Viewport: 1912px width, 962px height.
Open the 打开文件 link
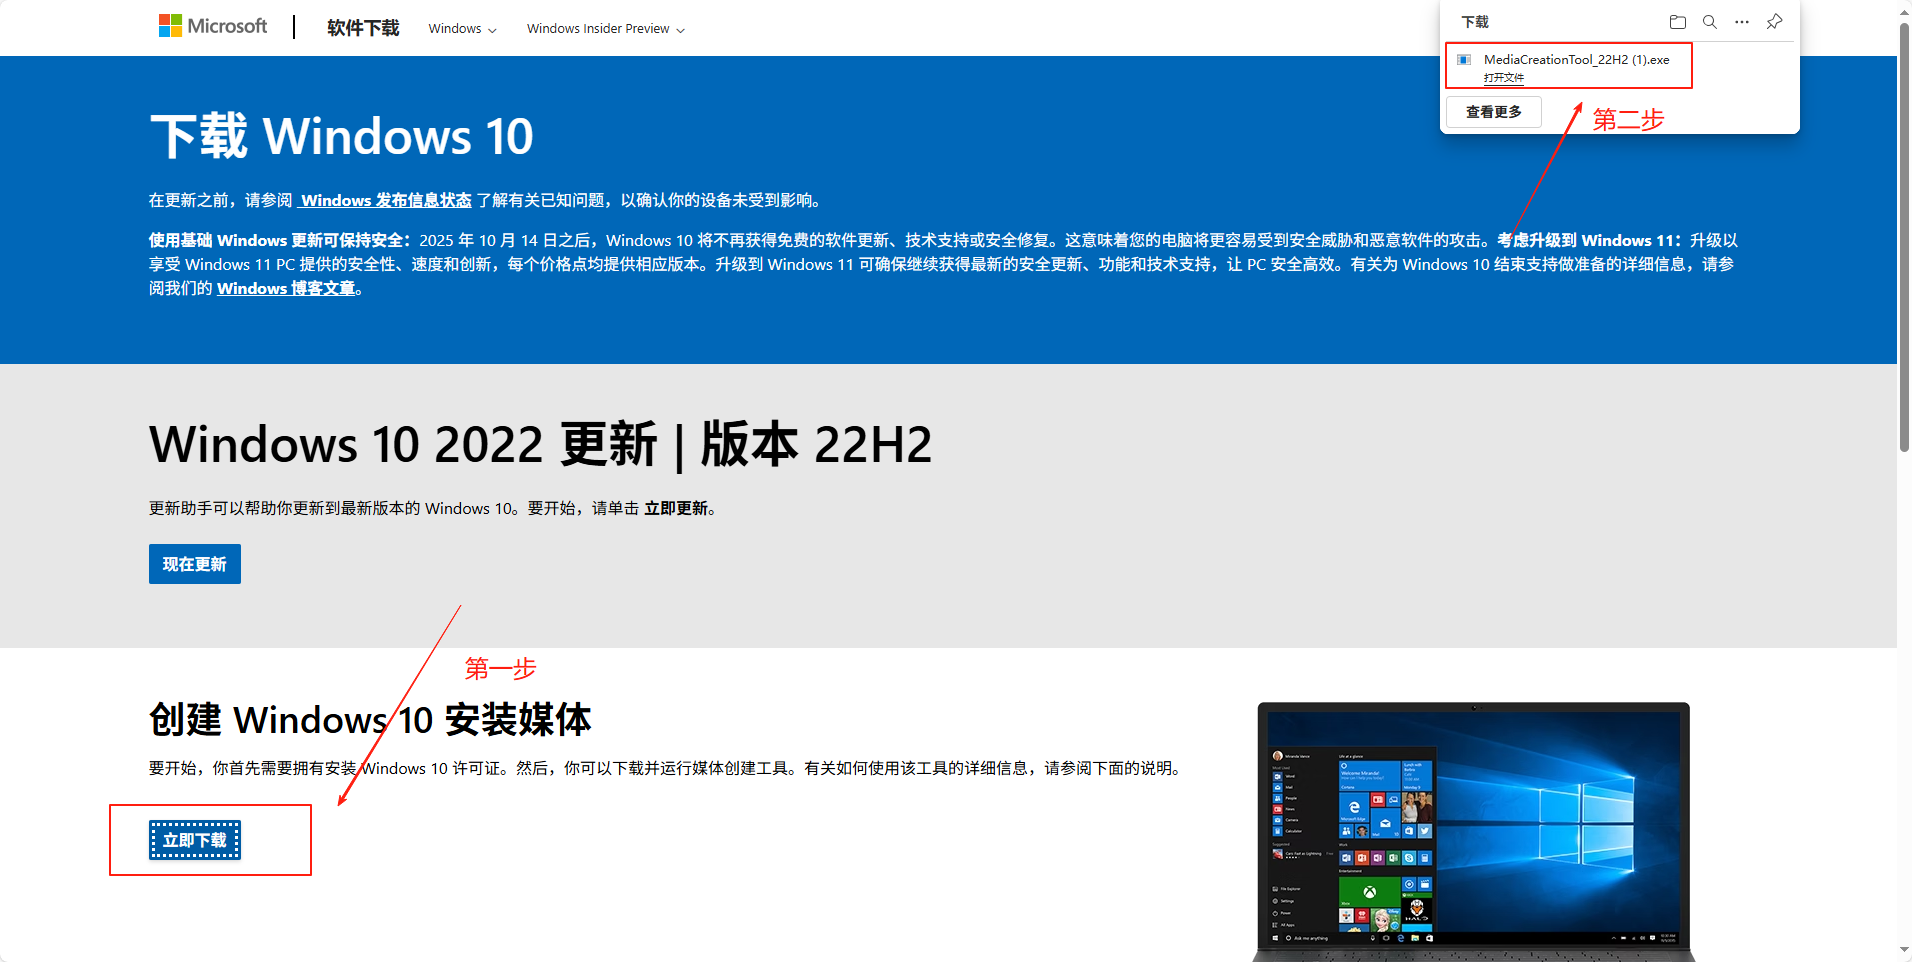click(x=1504, y=77)
